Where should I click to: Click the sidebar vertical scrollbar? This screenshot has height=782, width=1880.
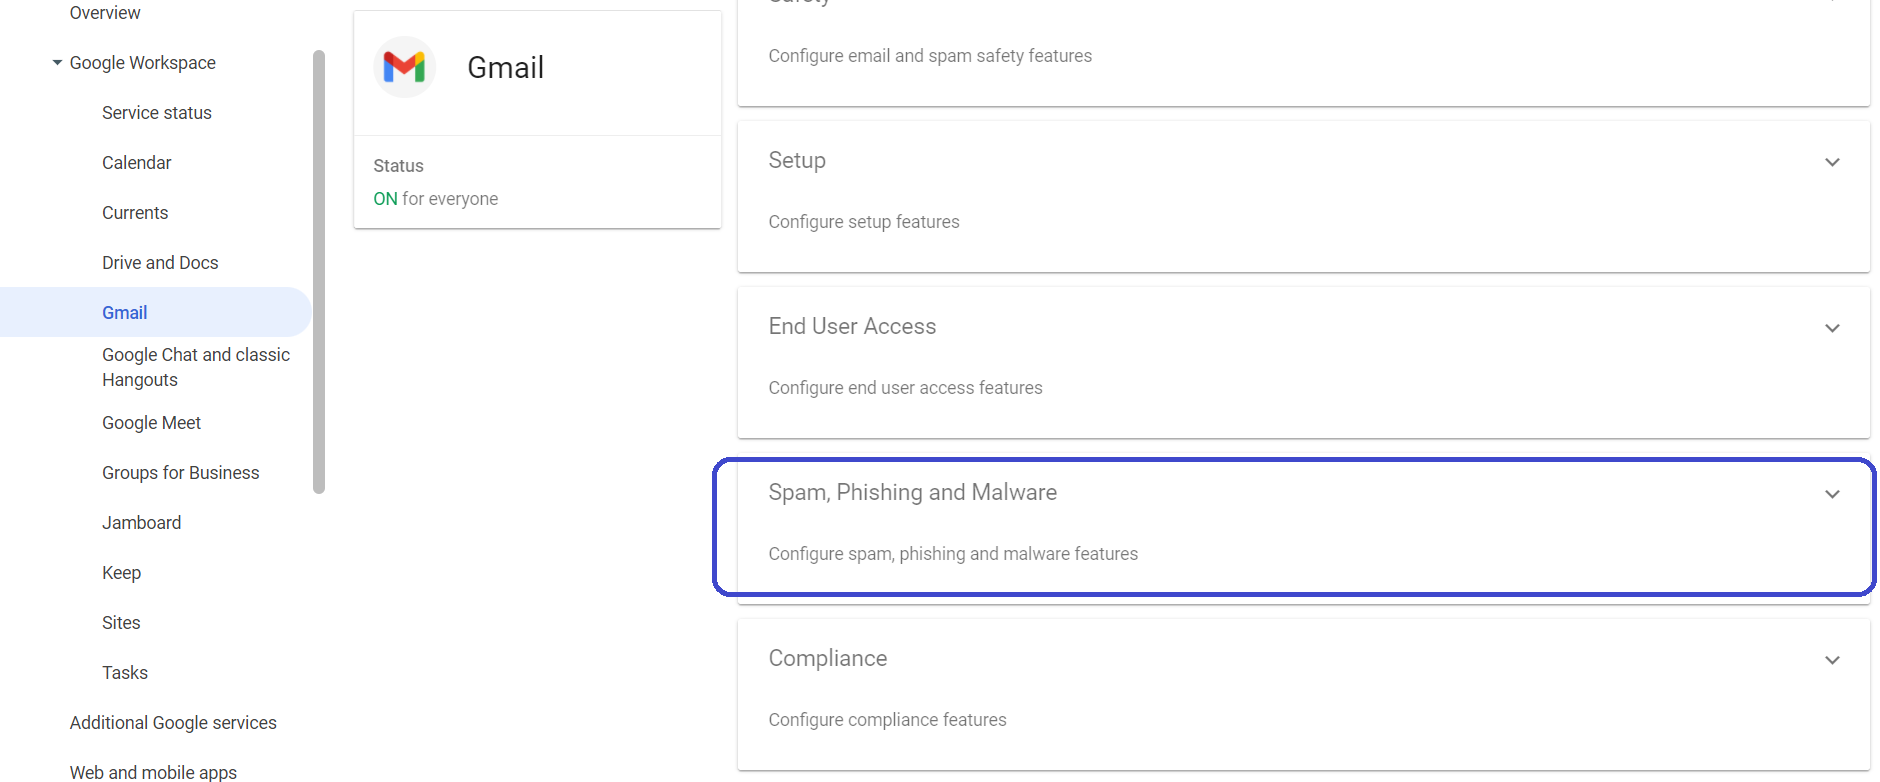click(319, 270)
